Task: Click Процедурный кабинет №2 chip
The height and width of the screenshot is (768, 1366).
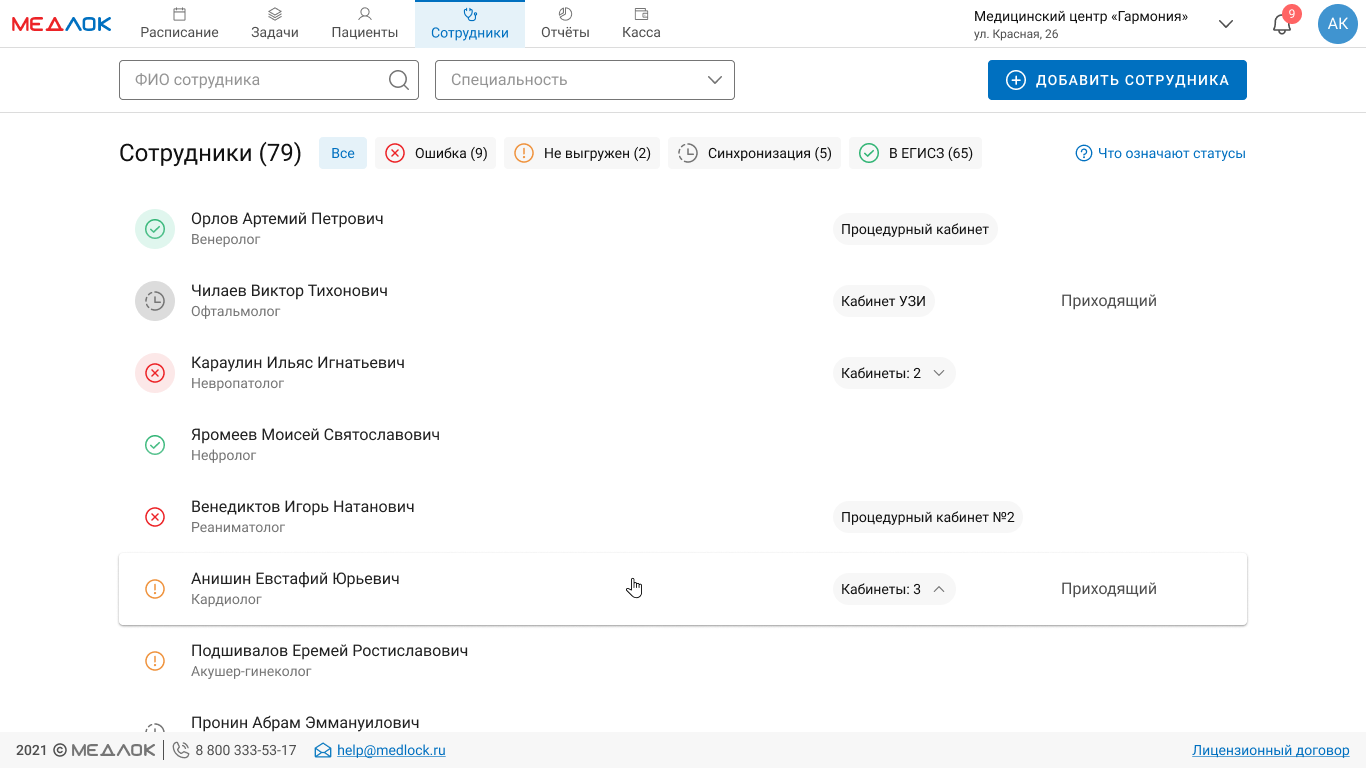Action: tap(928, 517)
